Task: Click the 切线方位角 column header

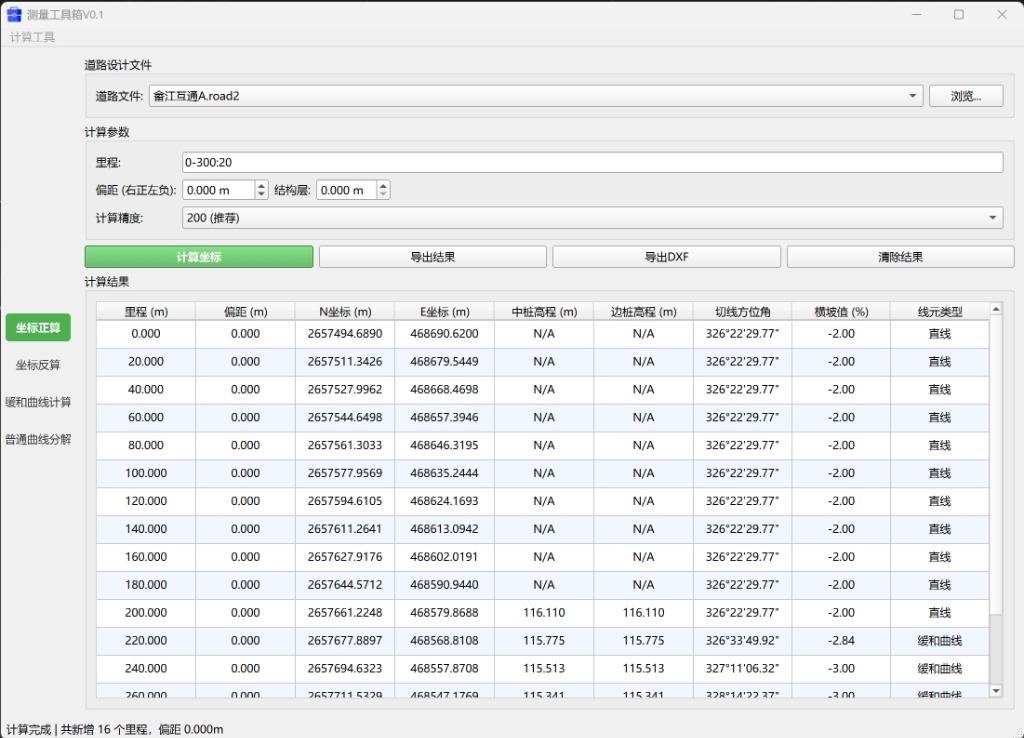Action: click(743, 312)
